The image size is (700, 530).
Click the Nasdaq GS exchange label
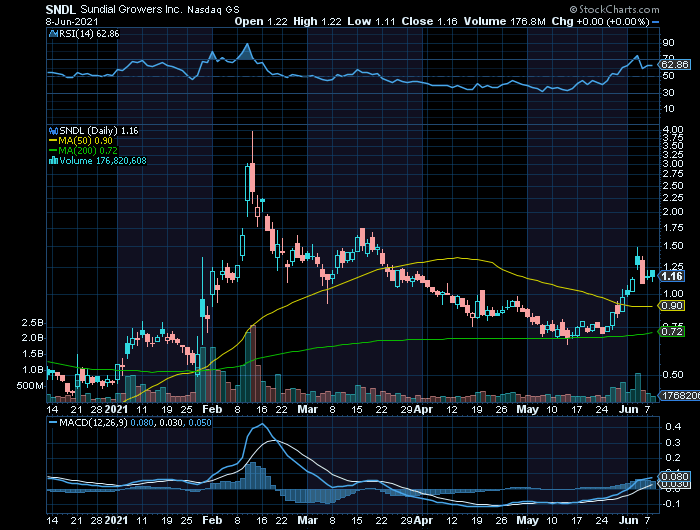(213, 9)
